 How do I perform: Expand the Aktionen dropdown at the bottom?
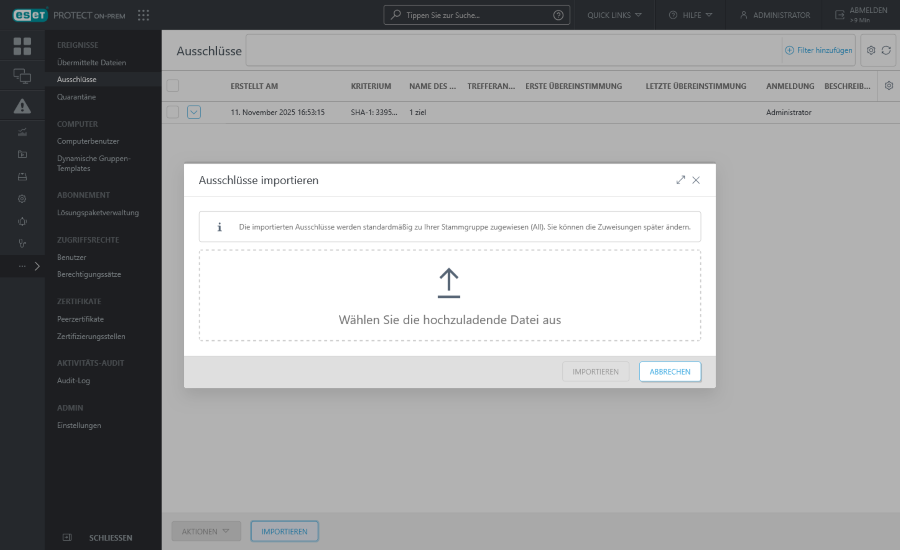coord(205,531)
